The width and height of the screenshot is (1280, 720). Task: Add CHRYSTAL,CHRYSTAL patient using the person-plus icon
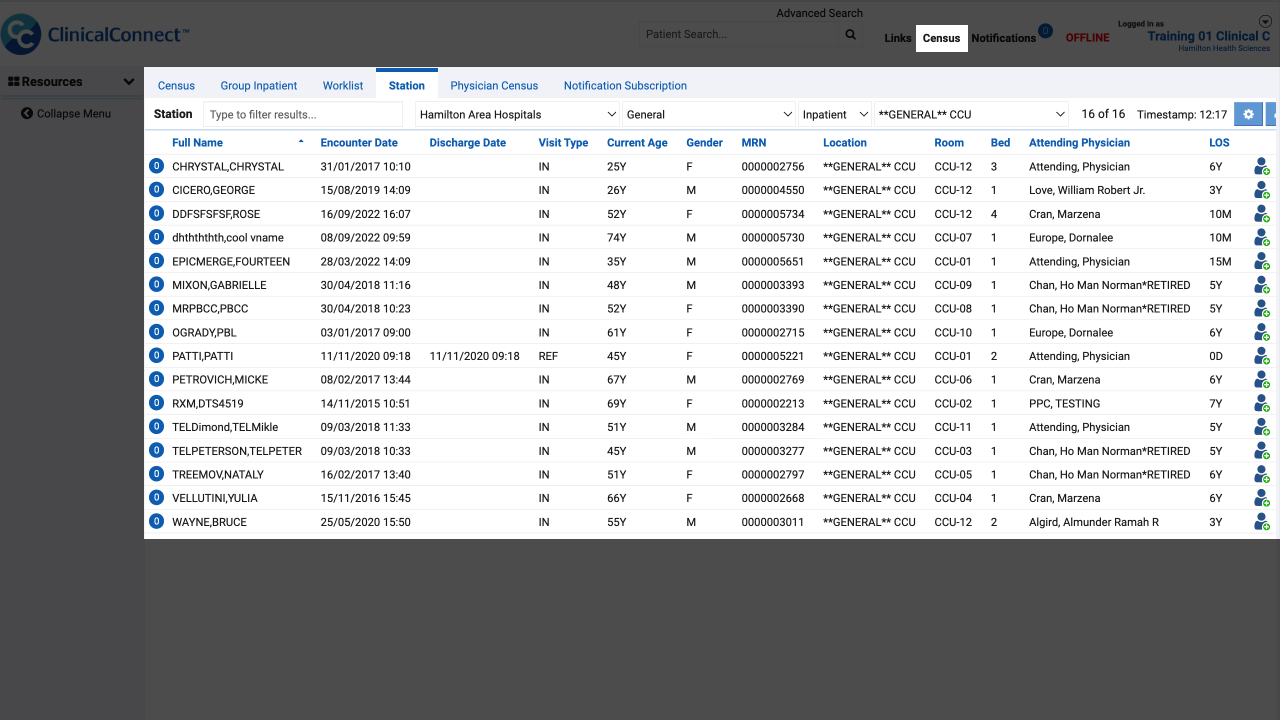coord(1262,167)
